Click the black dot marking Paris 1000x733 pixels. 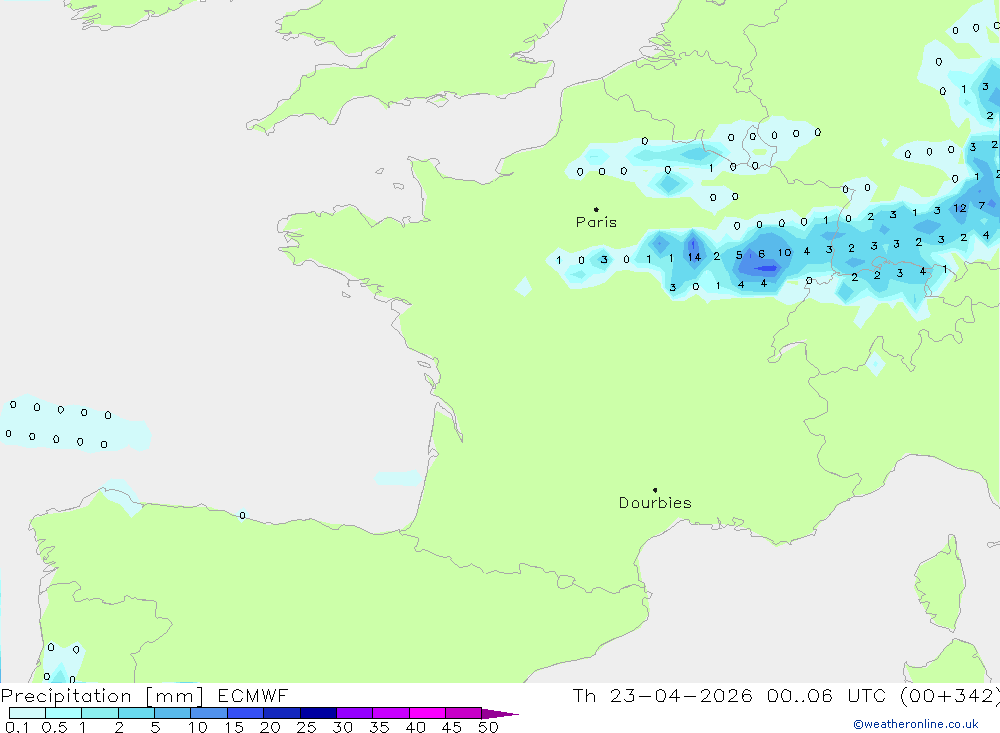click(x=596, y=209)
